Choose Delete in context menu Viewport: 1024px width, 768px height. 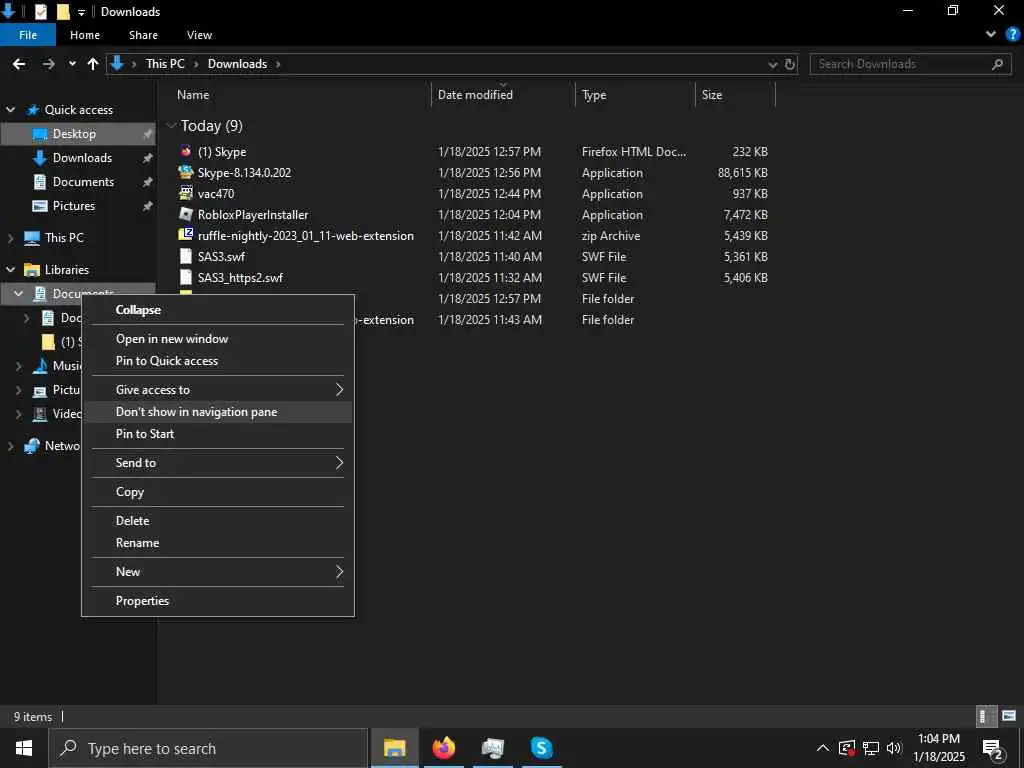click(217, 521)
